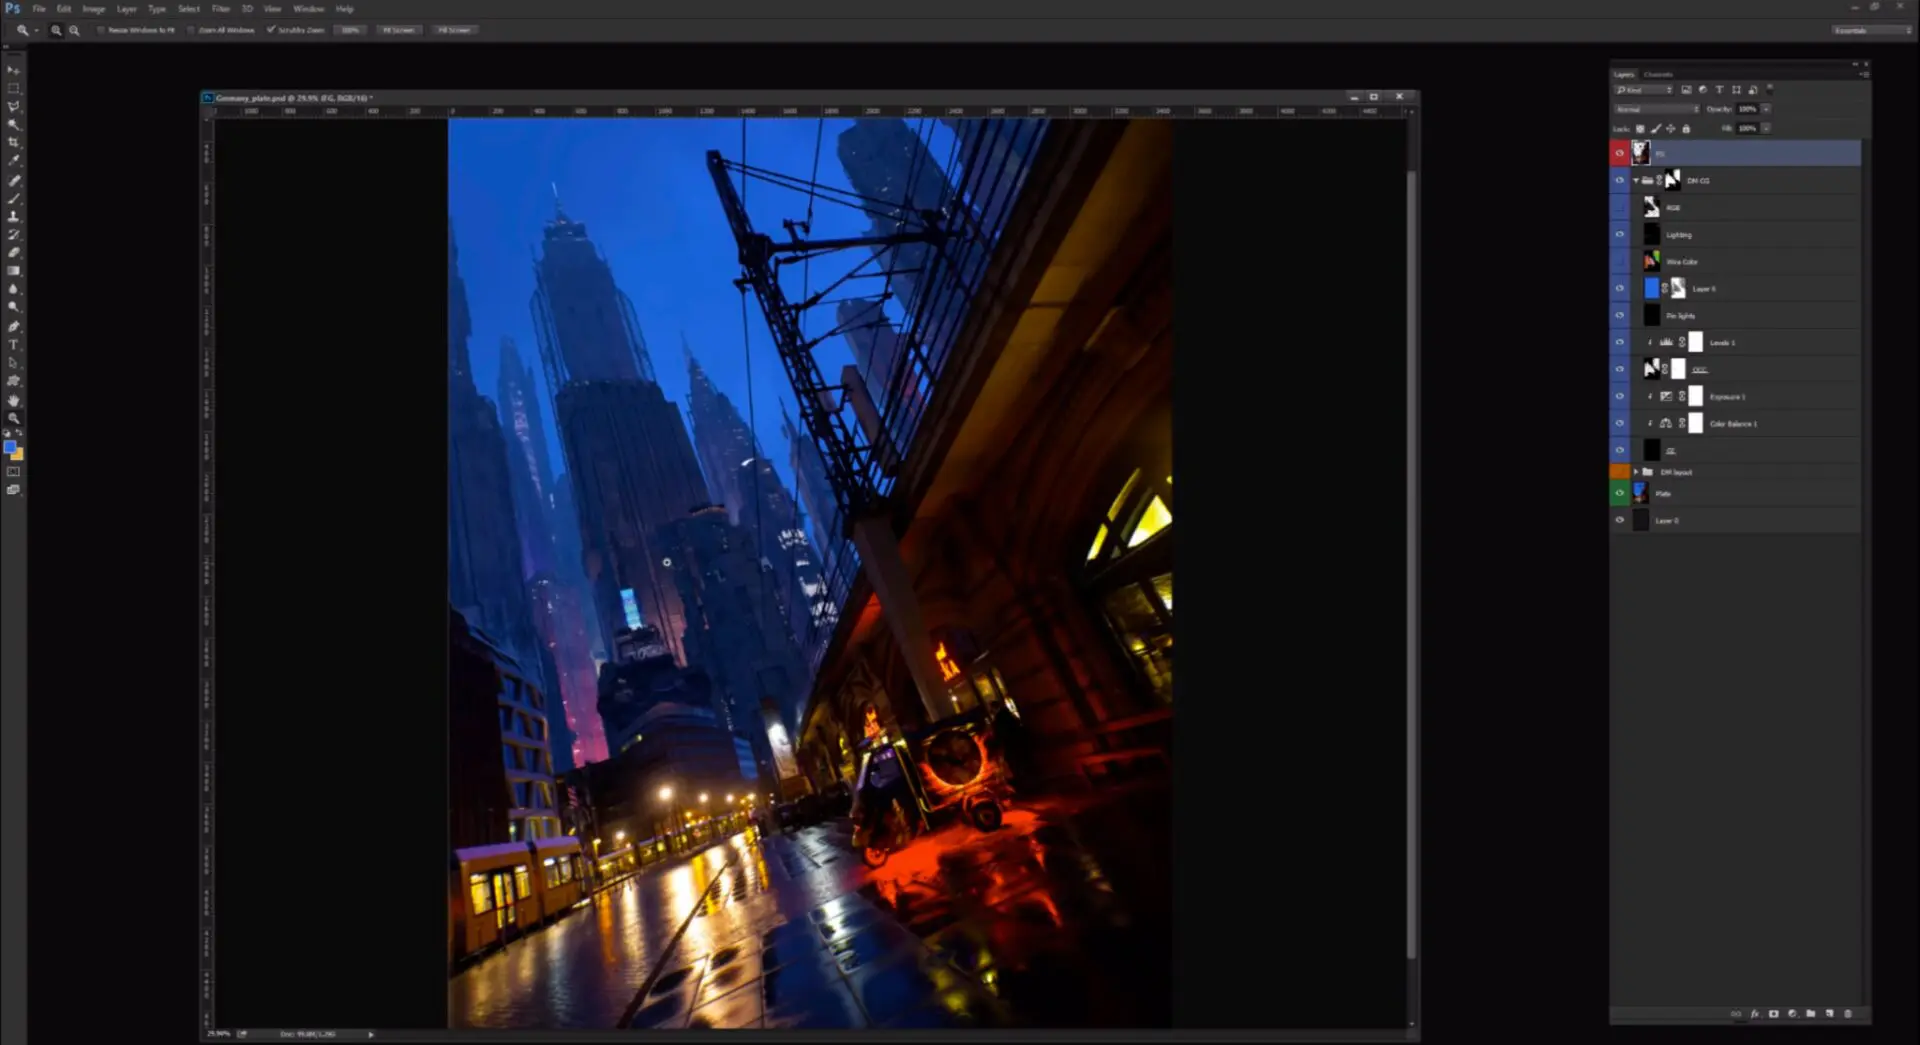Select the Quick Selection tool
This screenshot has width=1920, height=1045.
[13, 125]
